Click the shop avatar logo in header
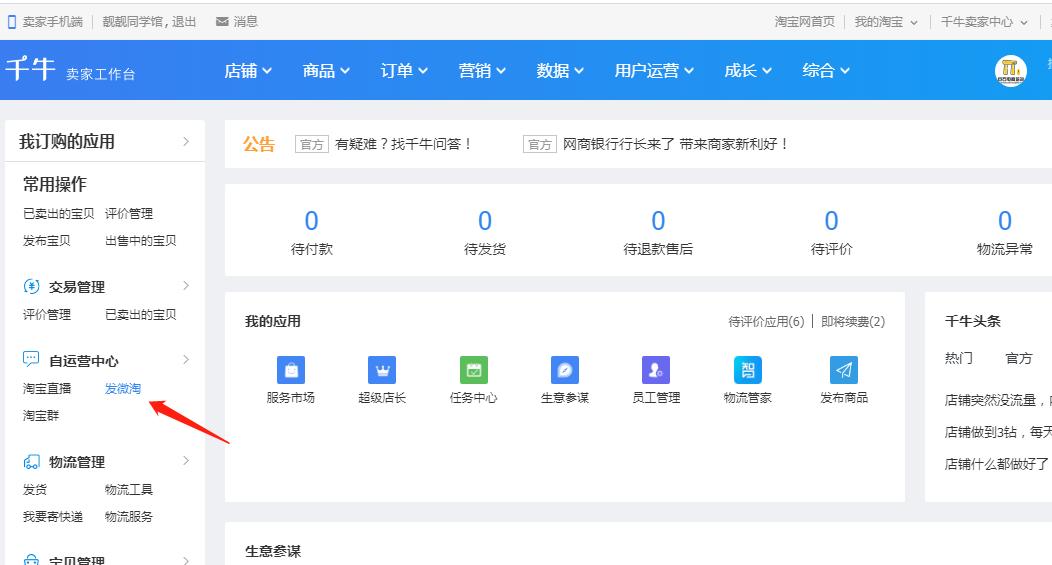 (1010, 70)
